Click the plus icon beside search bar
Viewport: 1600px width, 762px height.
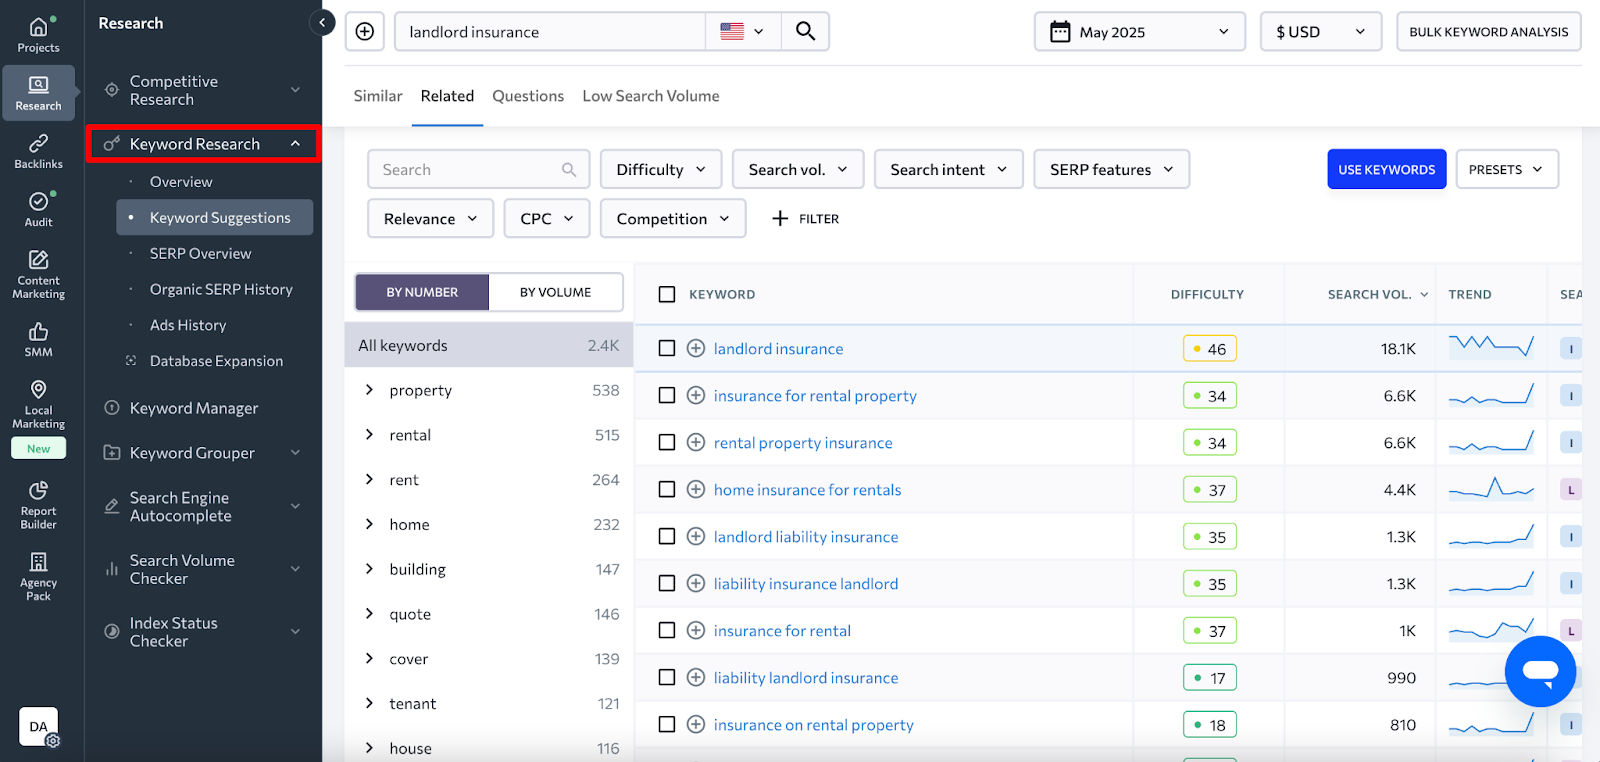click(x=365, y=32)
